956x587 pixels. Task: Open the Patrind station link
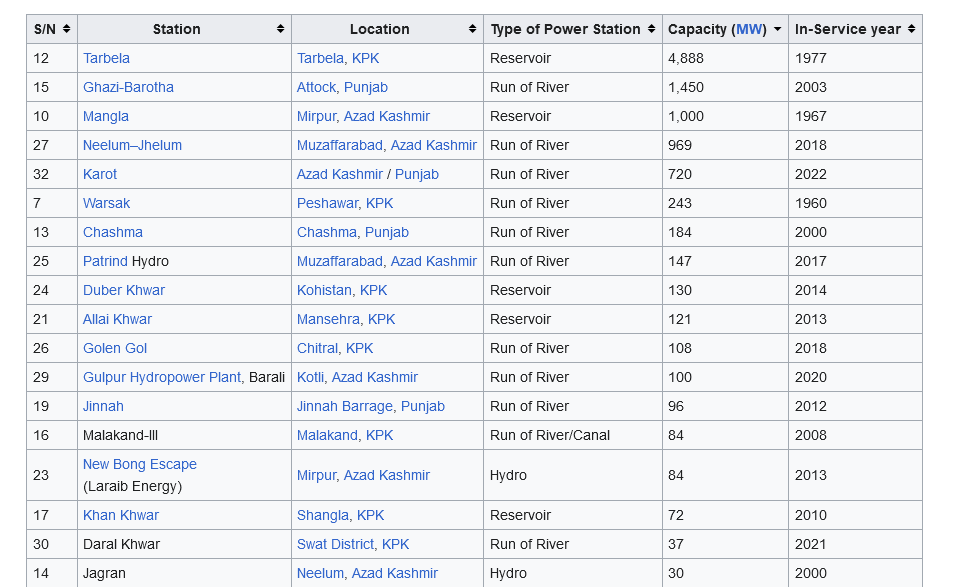click(x=105, y=261)
